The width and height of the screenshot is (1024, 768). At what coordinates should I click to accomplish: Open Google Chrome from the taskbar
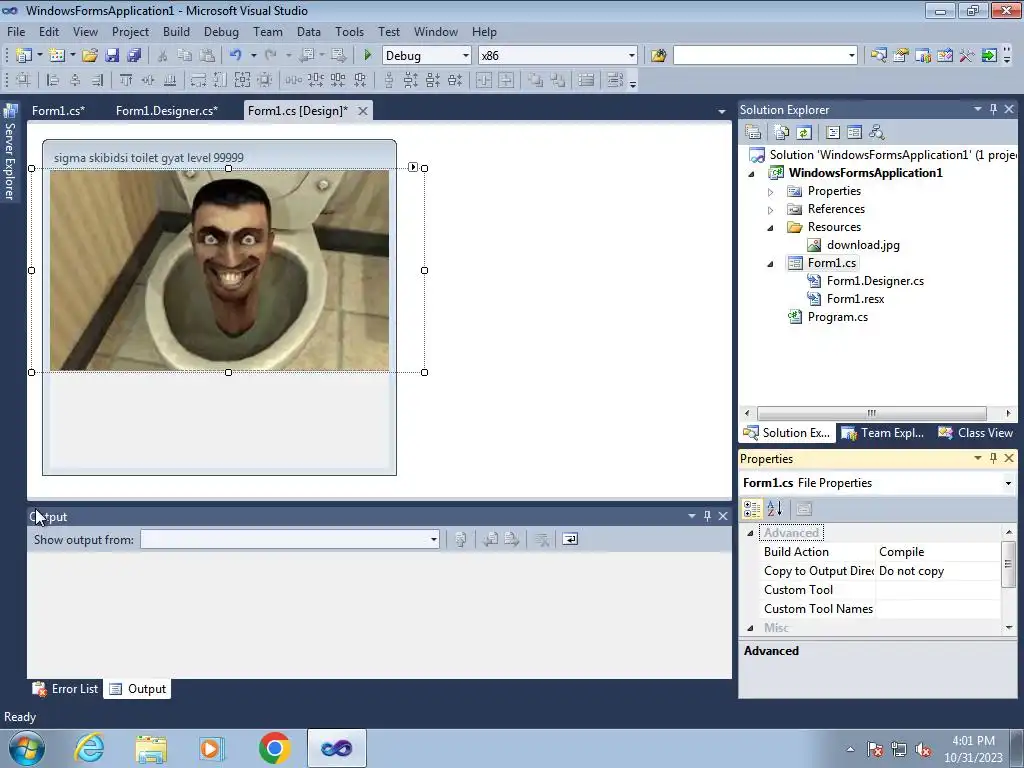coord(274,748)
